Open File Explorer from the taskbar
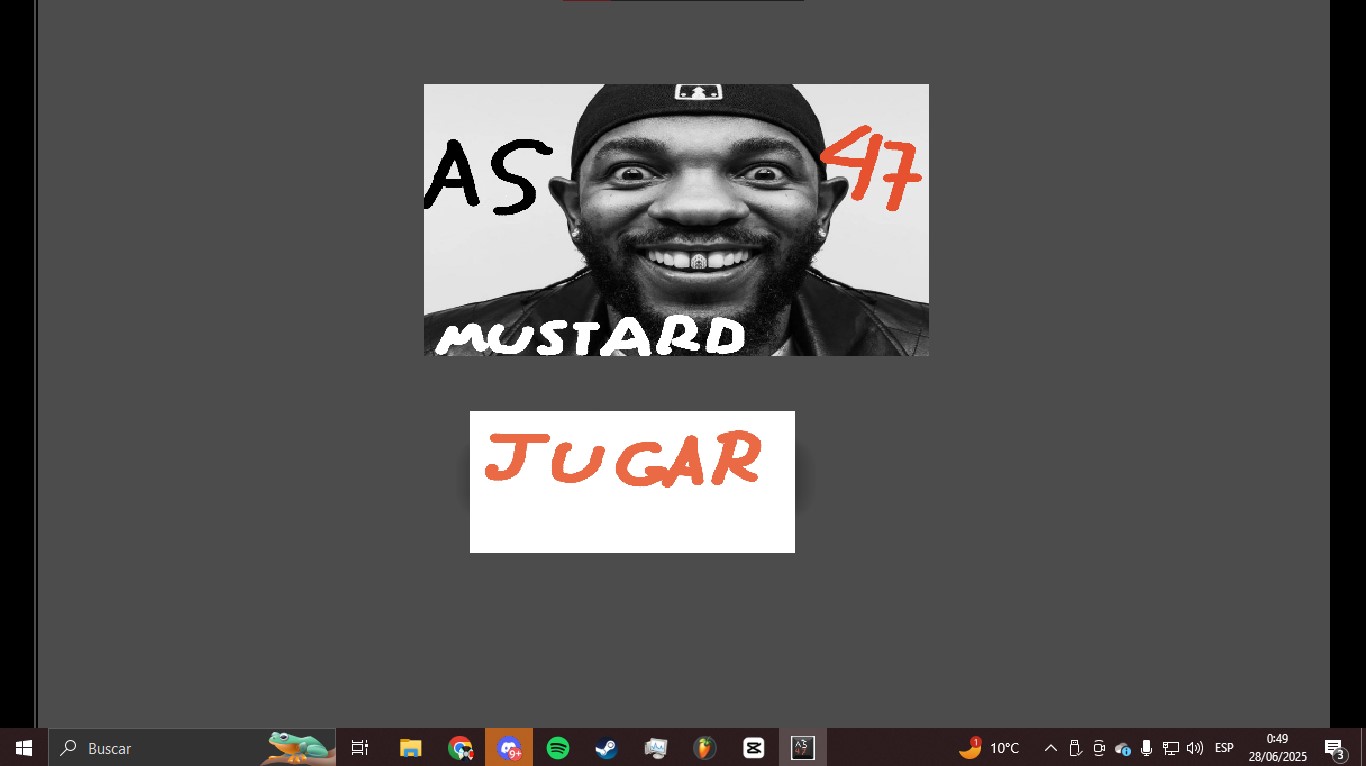 pos(410,748)
